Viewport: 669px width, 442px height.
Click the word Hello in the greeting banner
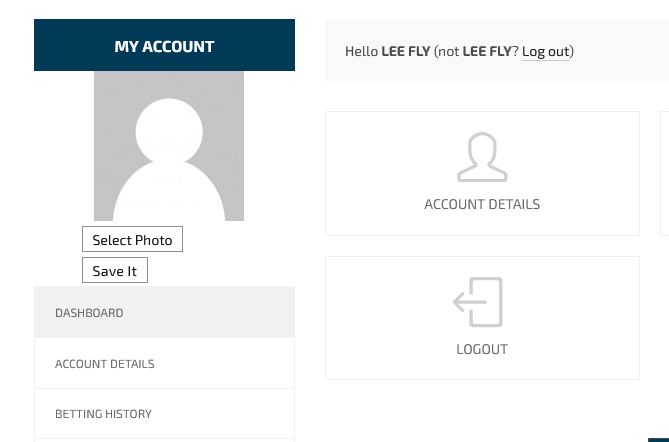361,51
